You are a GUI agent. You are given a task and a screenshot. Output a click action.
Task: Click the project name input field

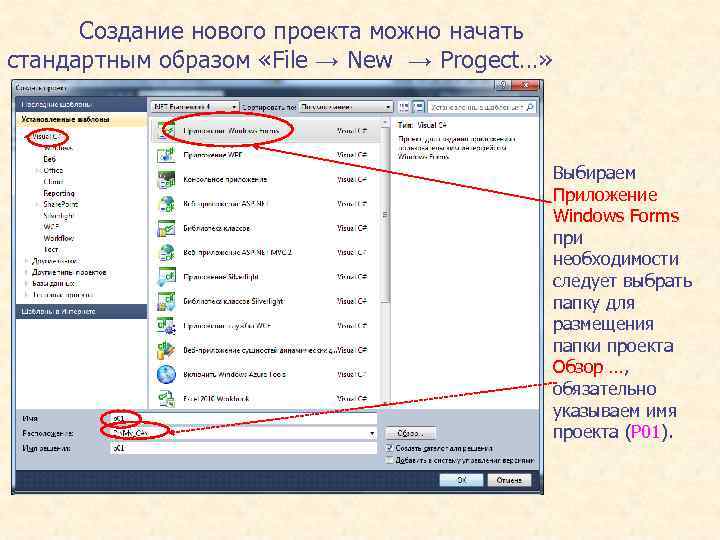(x=244, y=418)
